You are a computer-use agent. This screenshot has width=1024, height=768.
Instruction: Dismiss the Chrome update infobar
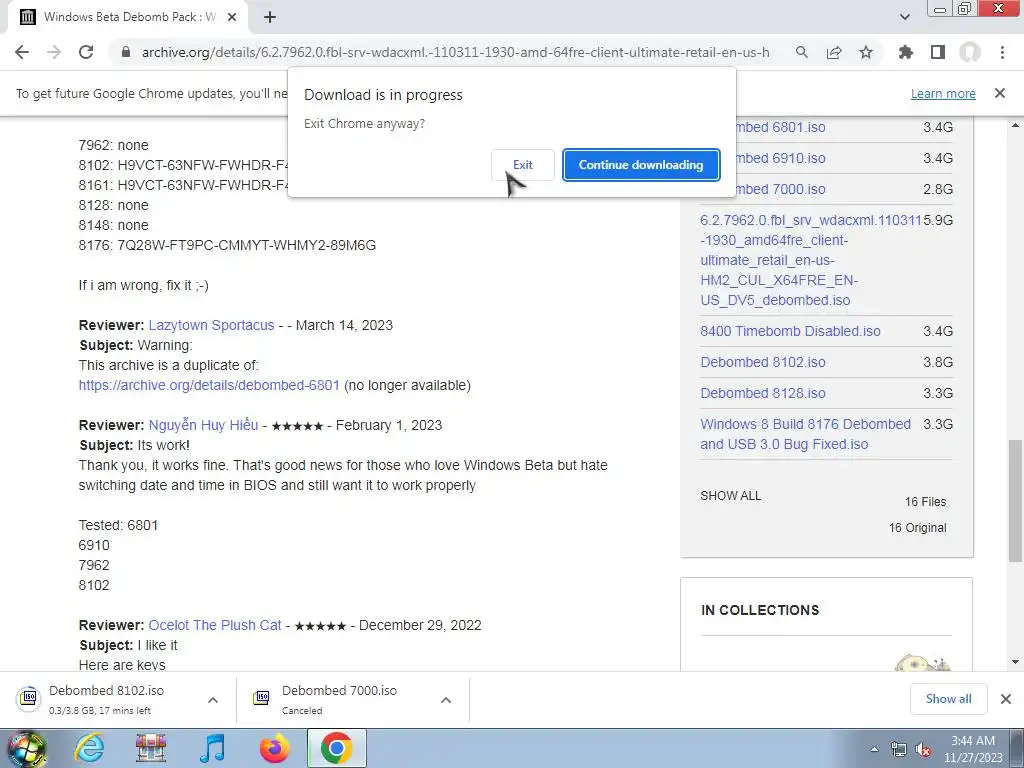pyautogui.click(x=1000, y=93)
